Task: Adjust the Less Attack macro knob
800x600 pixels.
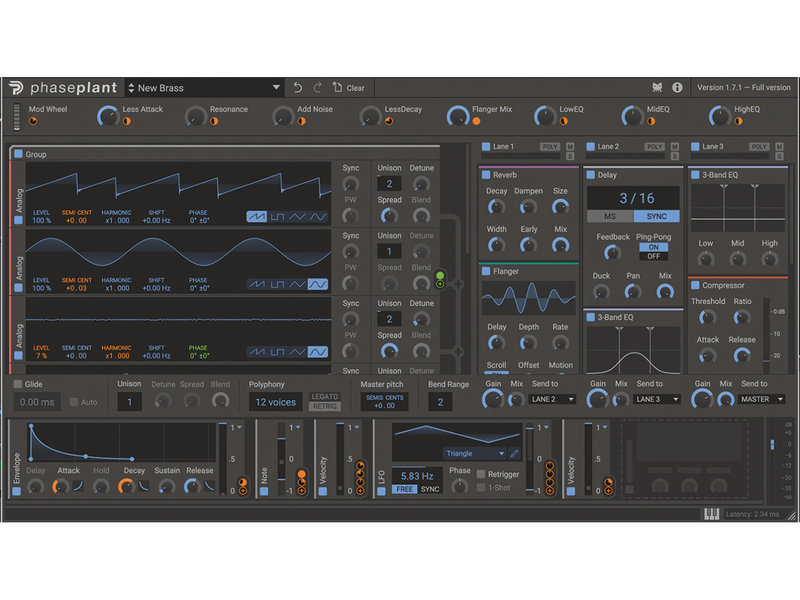Action: coord(108,117)
